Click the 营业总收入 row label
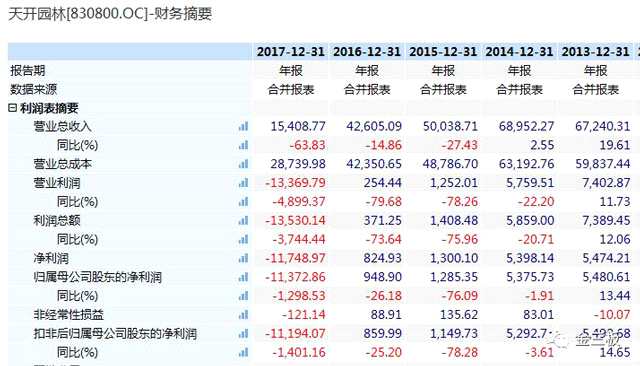The width and height of the screenshot is (640, 366). point(62,126)
